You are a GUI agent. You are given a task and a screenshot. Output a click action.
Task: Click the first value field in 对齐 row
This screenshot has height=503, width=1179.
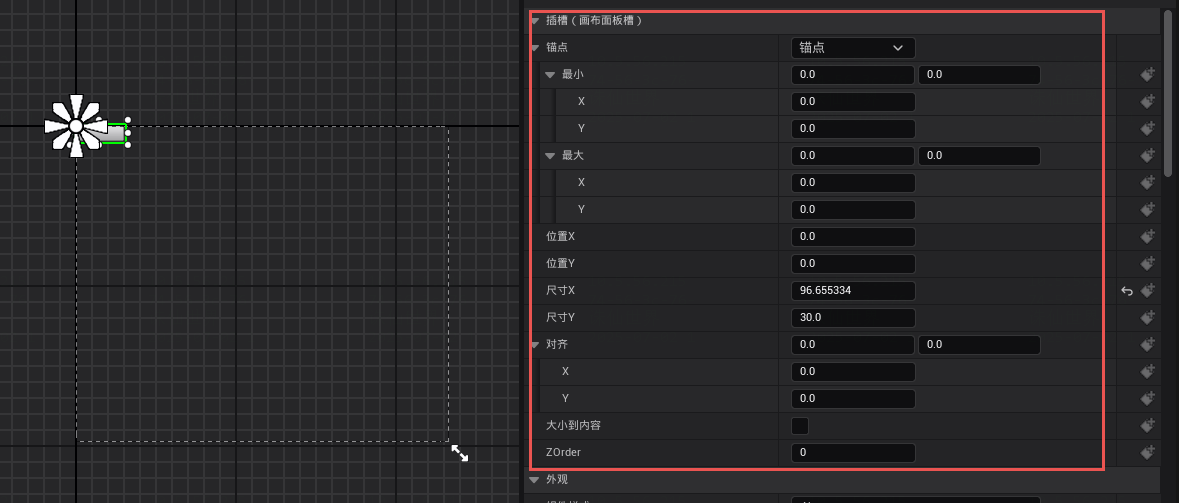pyautogui.click(x=853, y=345)
